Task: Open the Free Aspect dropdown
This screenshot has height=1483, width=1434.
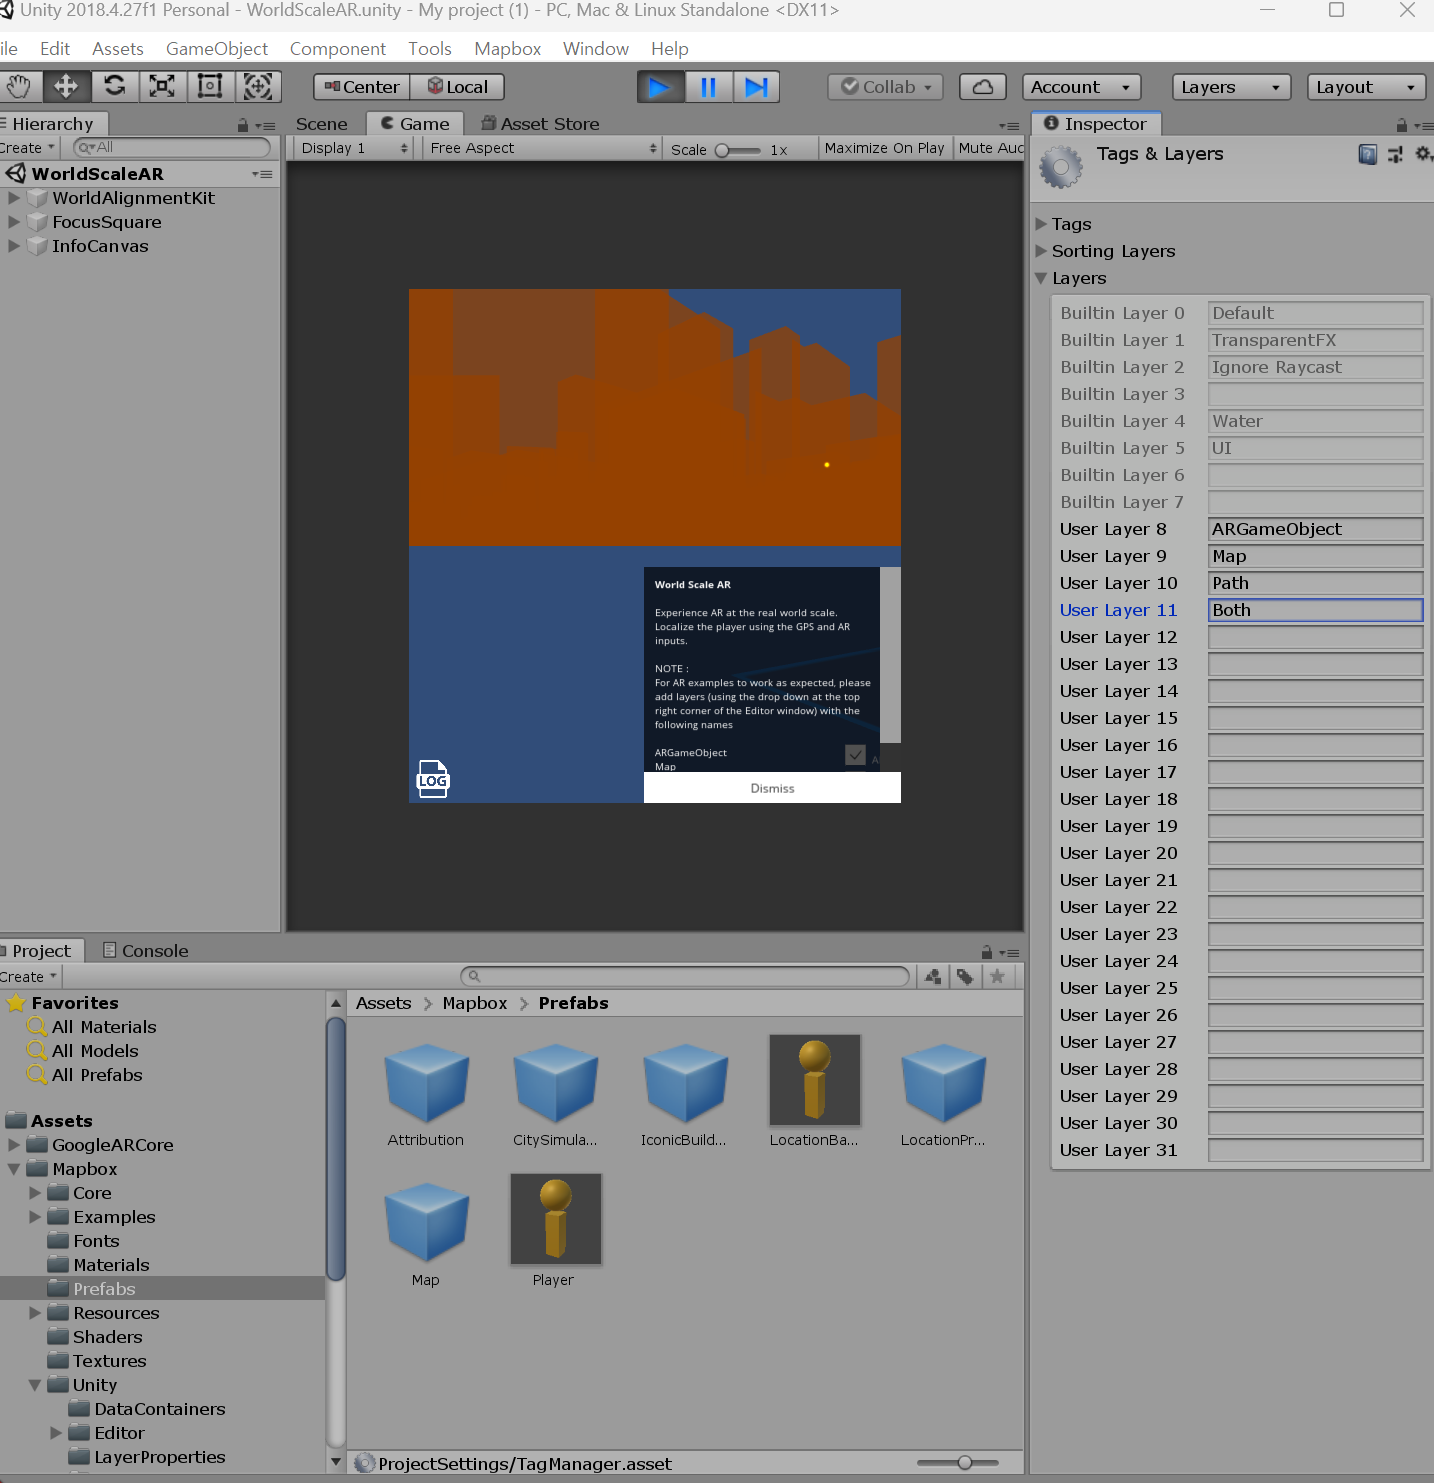Action: [x=541, y=148]
